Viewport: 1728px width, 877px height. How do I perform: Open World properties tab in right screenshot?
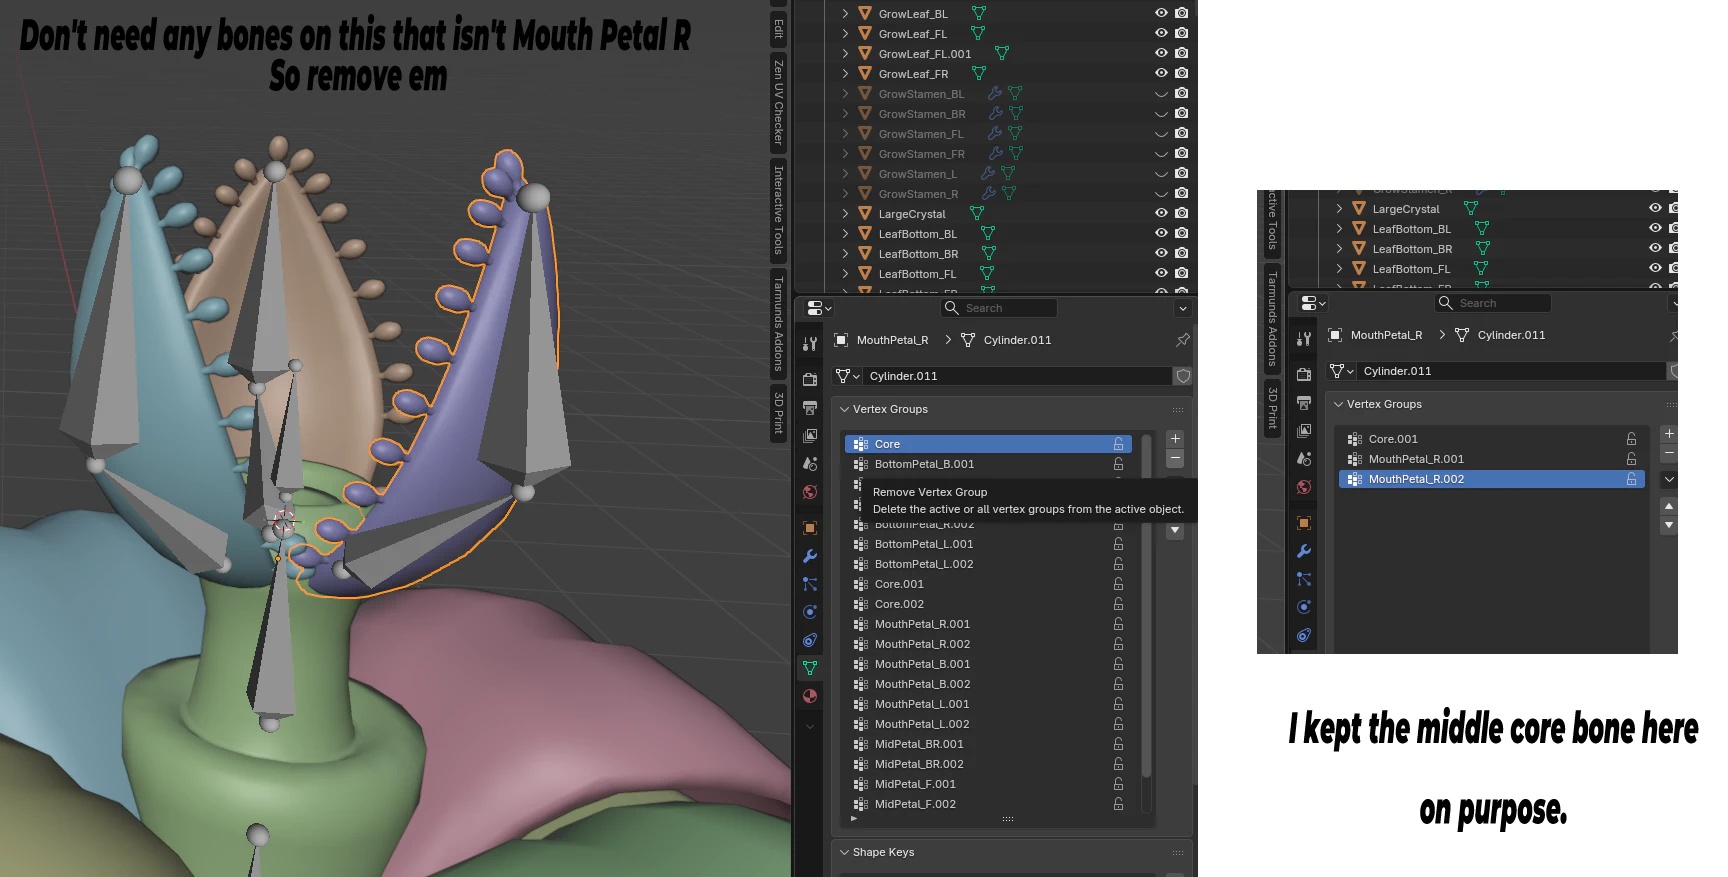1304,486
